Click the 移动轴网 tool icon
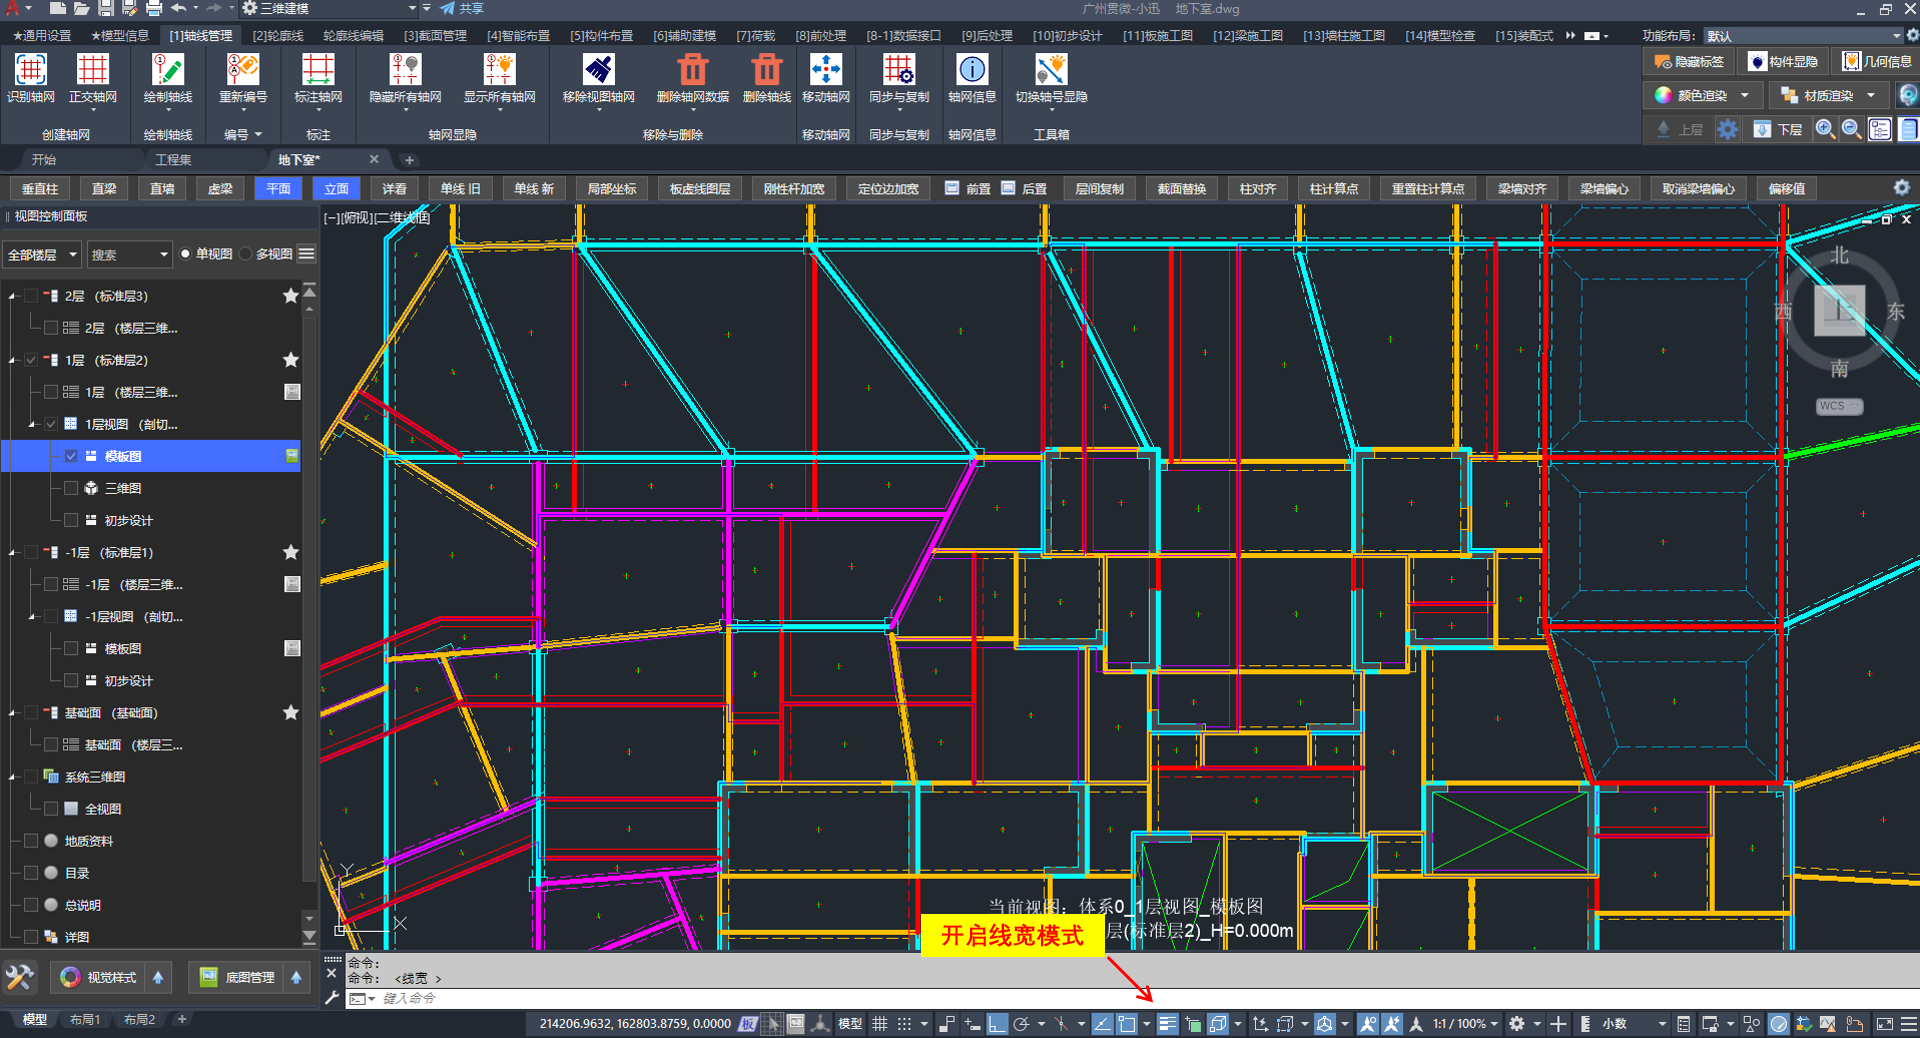This screenshot has width=1920, height=1038. (x=825, y=72)
